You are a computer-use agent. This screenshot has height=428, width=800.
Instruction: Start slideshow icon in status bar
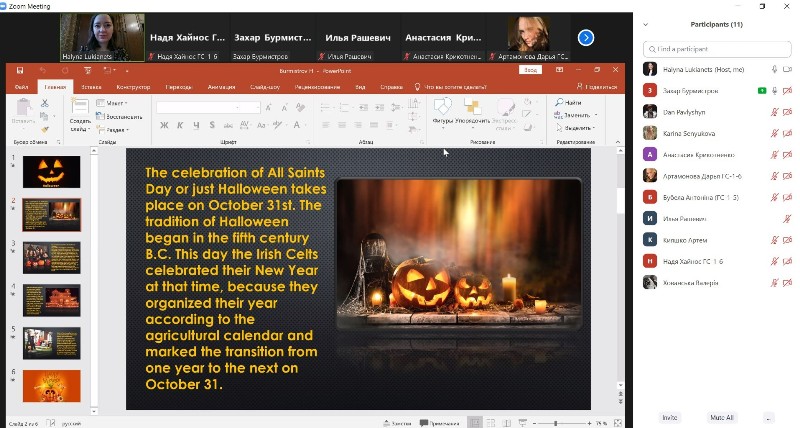[x=523, y=423]
